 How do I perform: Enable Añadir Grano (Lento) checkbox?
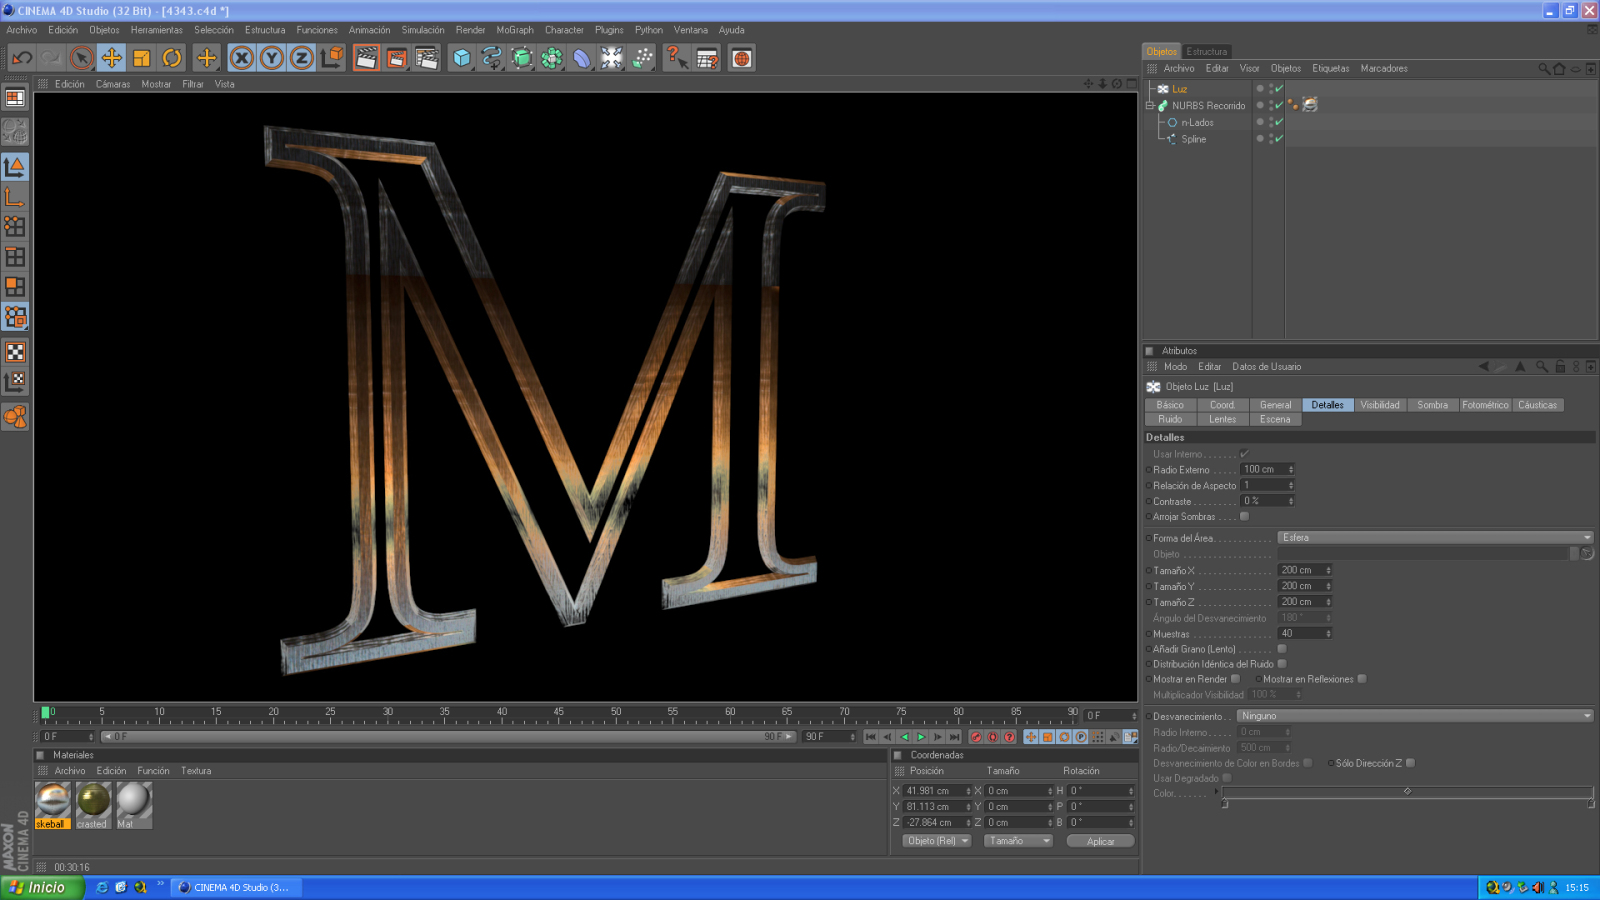pos(1282,649)
